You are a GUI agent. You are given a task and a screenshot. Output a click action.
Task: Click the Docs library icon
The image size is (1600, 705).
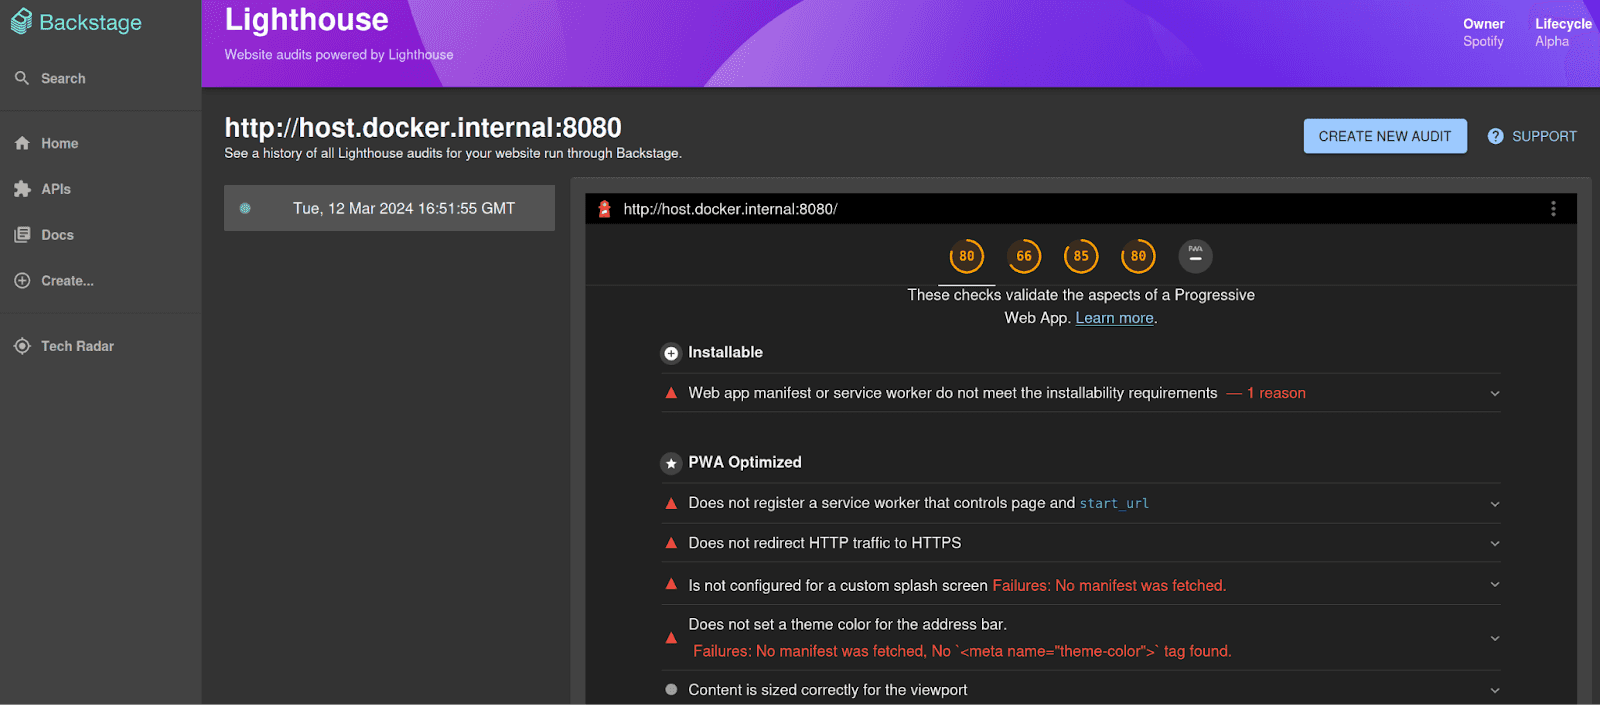[22, 235]
